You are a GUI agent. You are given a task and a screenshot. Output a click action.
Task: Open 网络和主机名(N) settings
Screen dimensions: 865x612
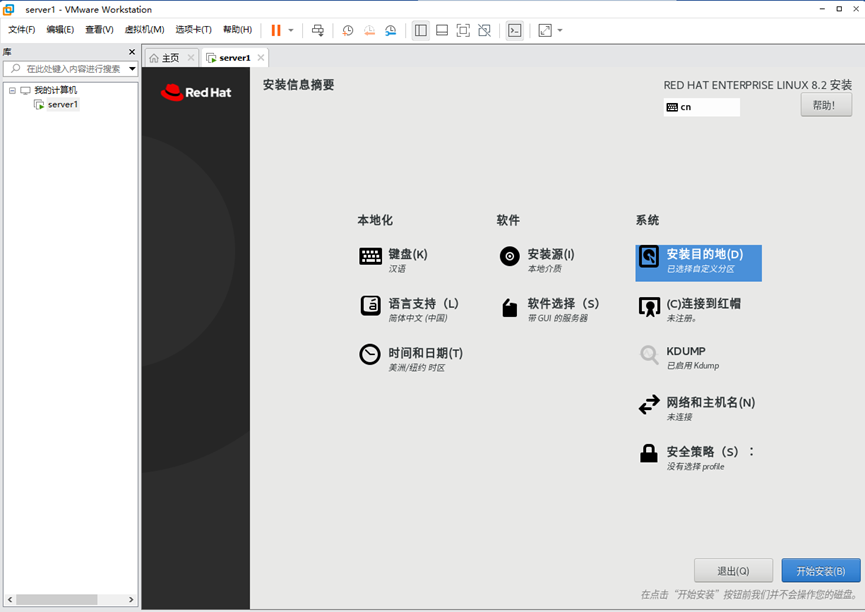697,408
